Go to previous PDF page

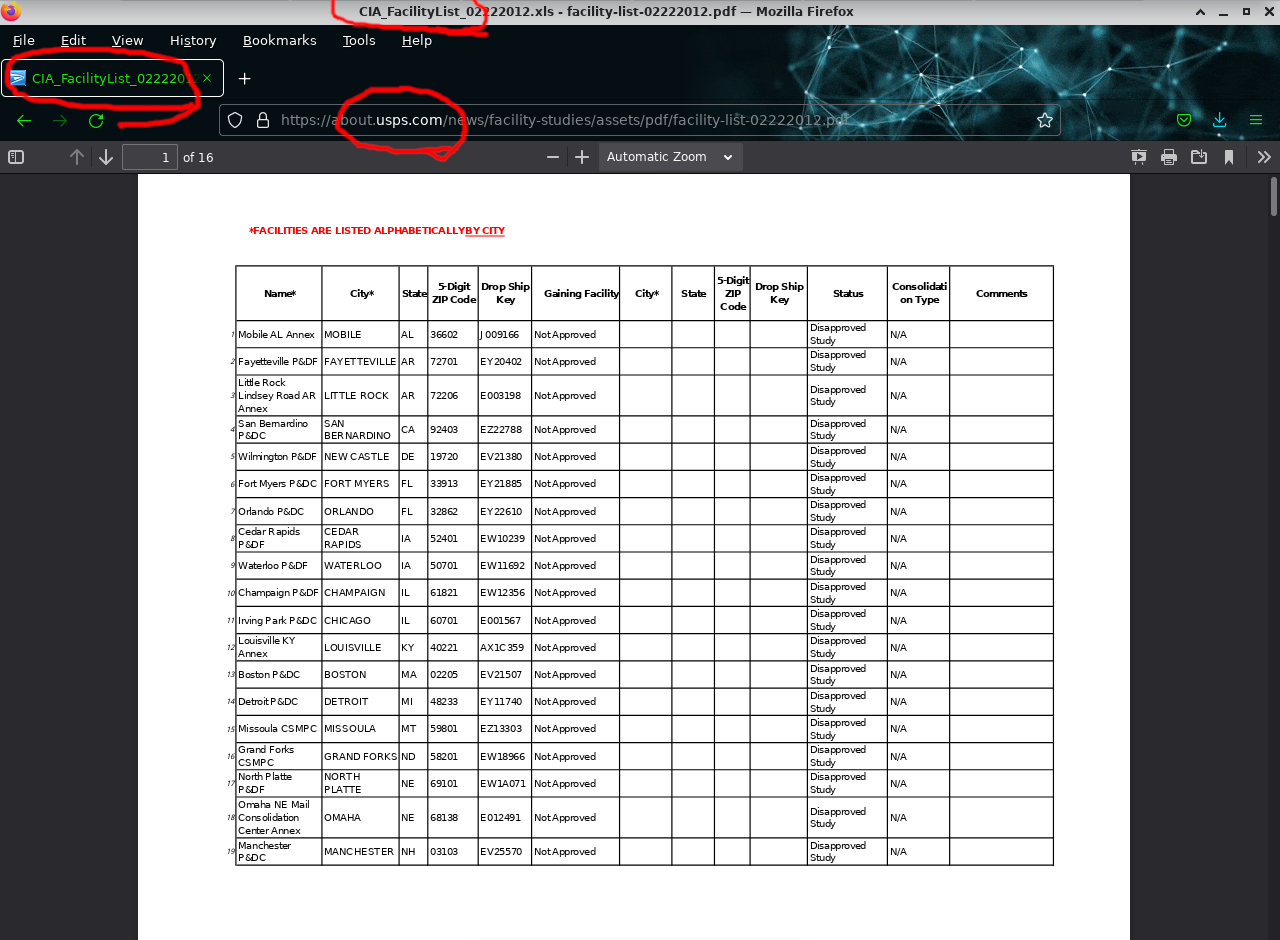tap(77, 157)
